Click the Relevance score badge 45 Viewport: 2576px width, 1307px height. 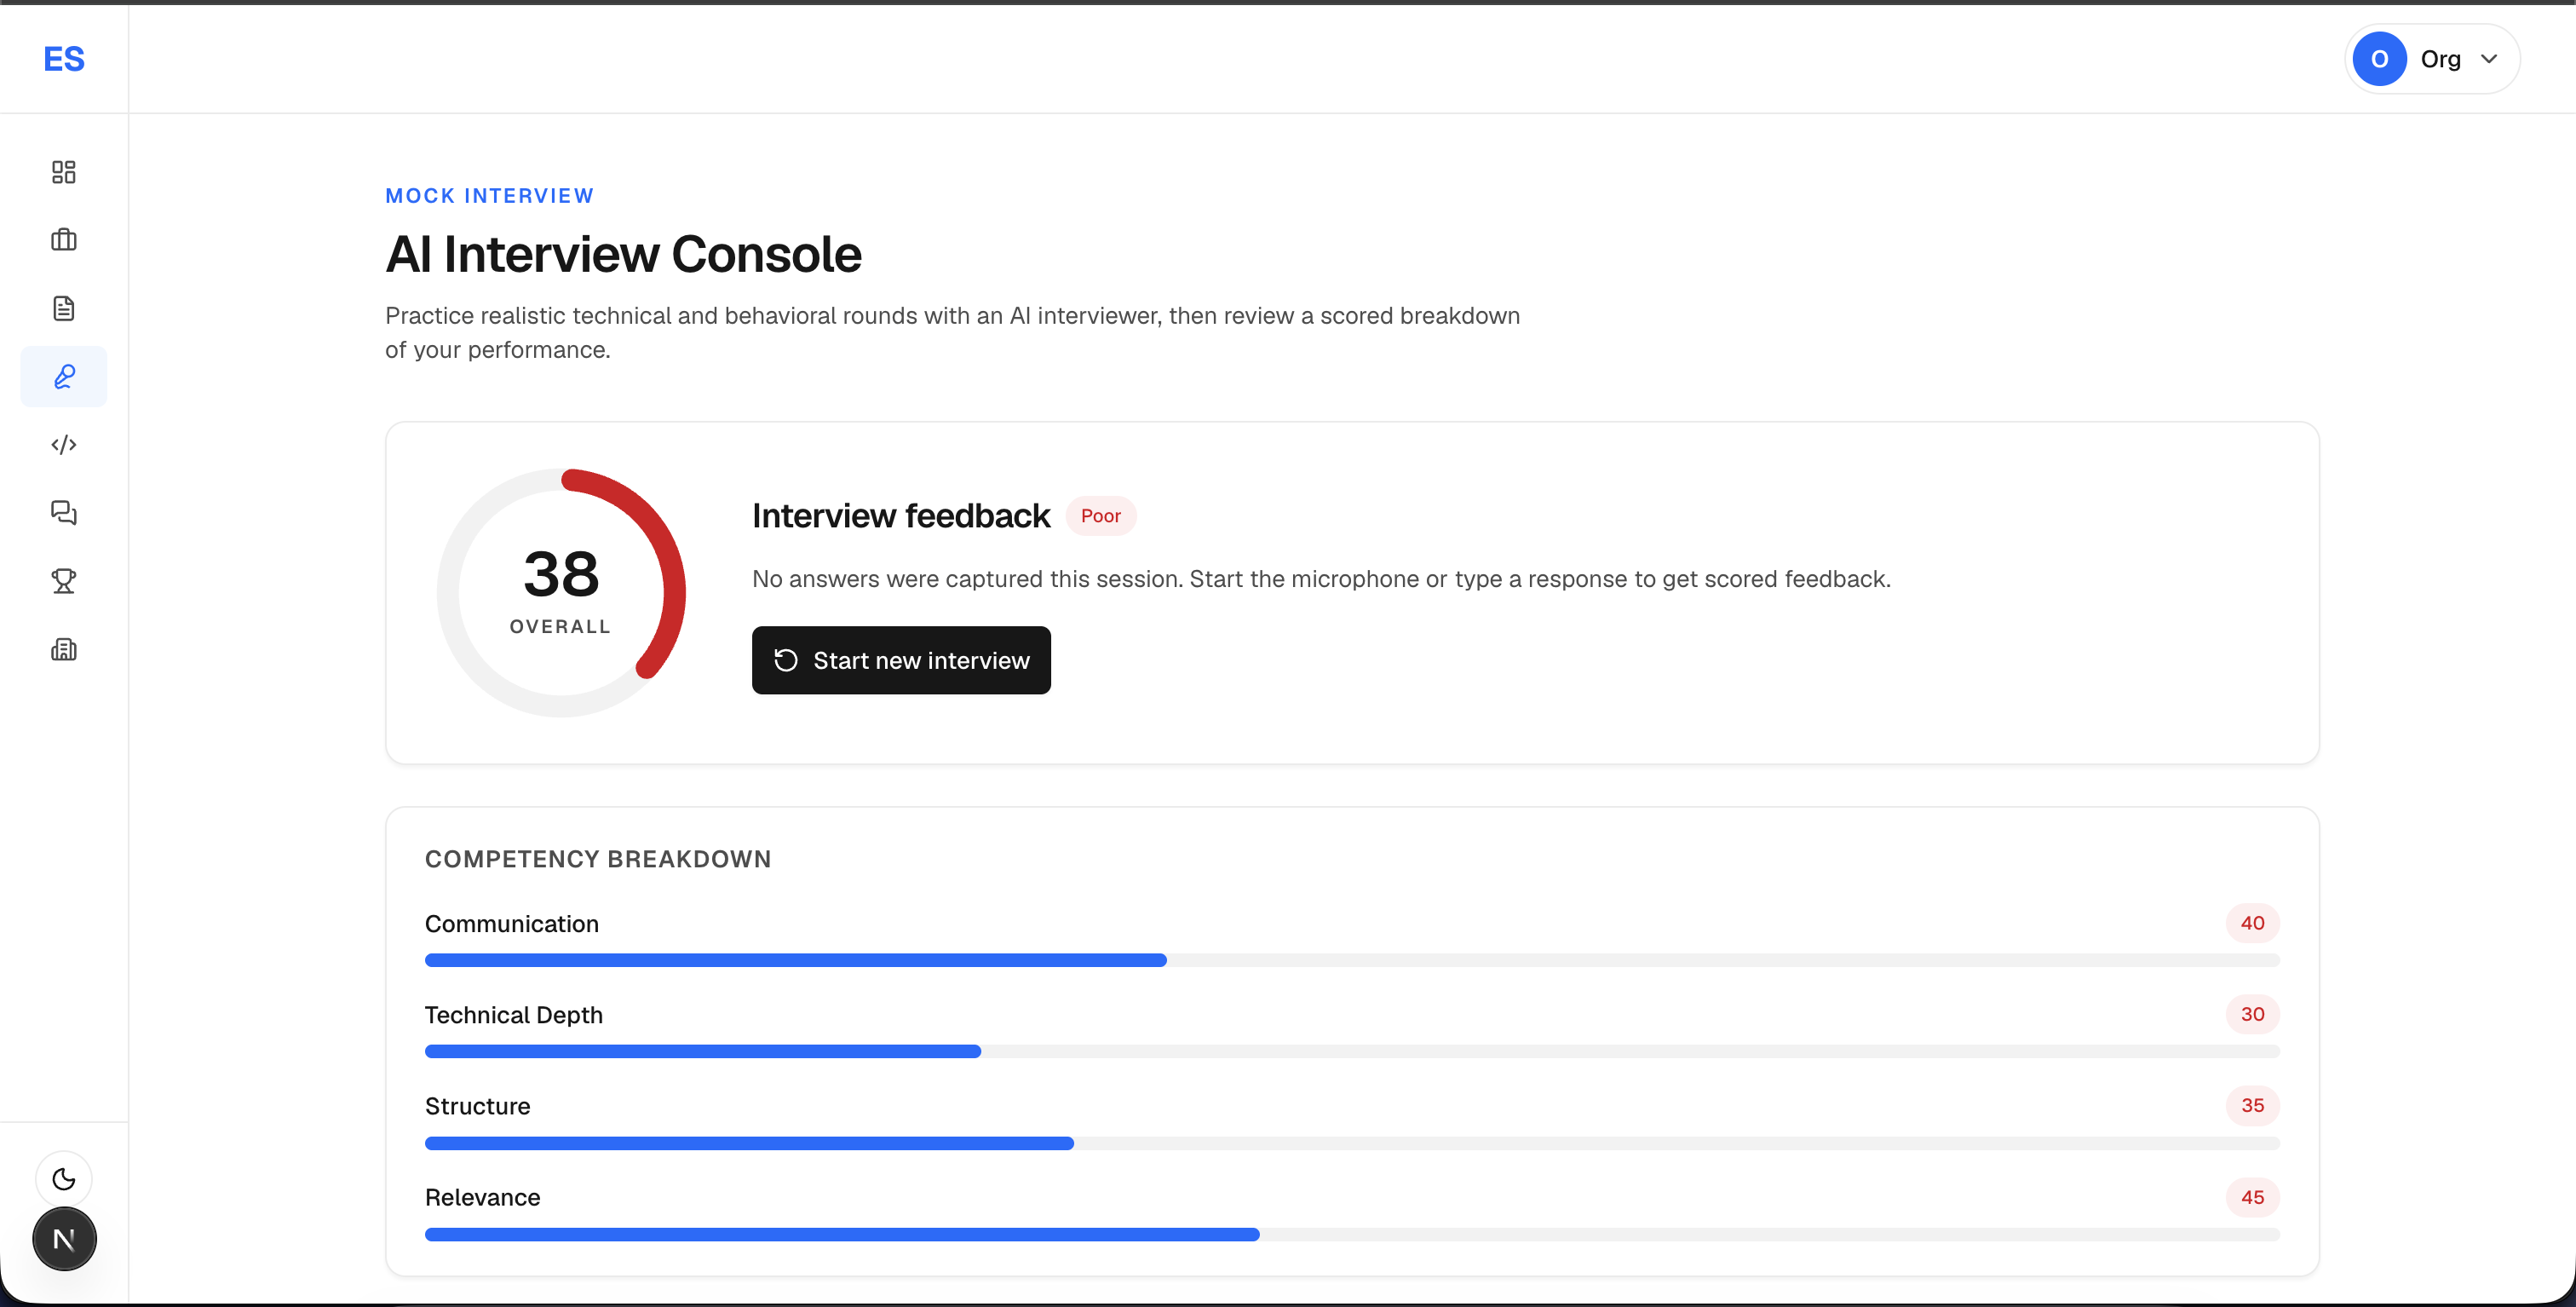click(2252, 1197)
